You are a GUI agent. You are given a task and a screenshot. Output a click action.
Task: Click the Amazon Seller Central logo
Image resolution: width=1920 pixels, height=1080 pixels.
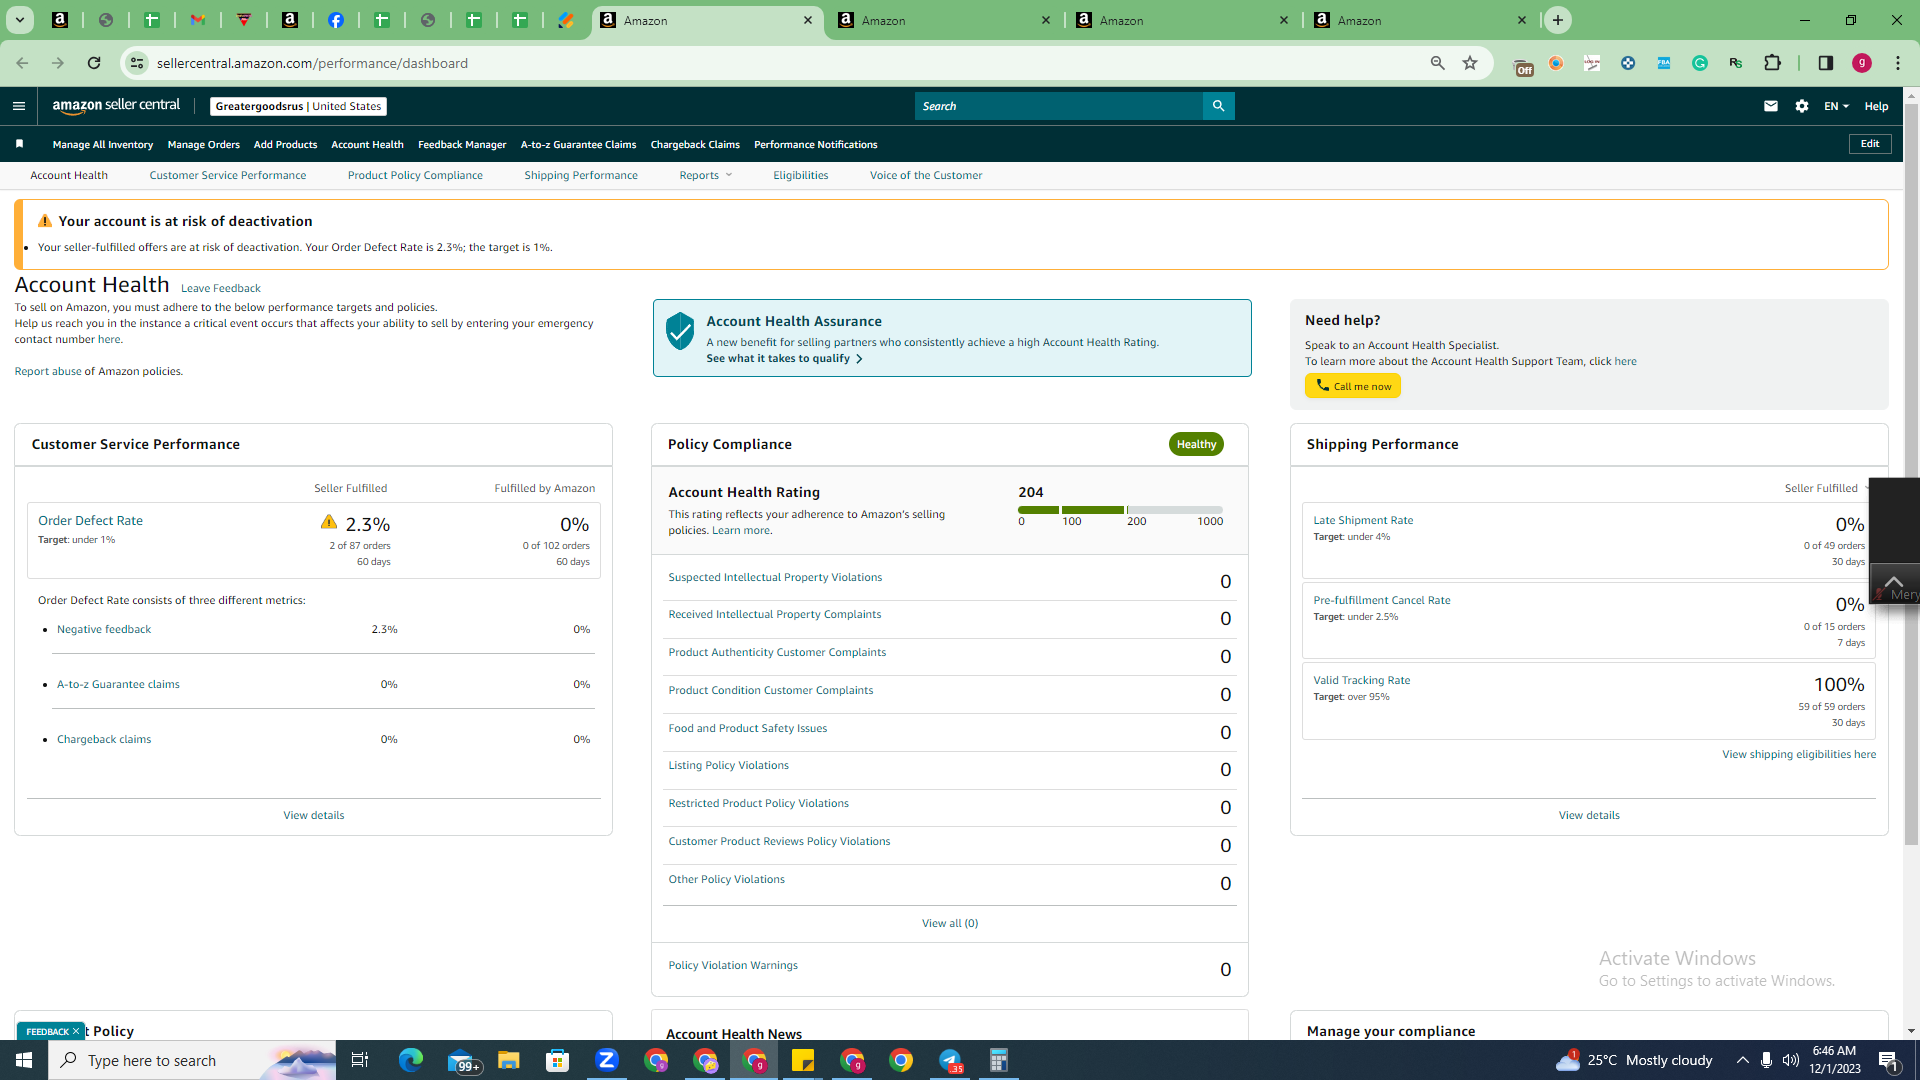click(x=116, y=106)
